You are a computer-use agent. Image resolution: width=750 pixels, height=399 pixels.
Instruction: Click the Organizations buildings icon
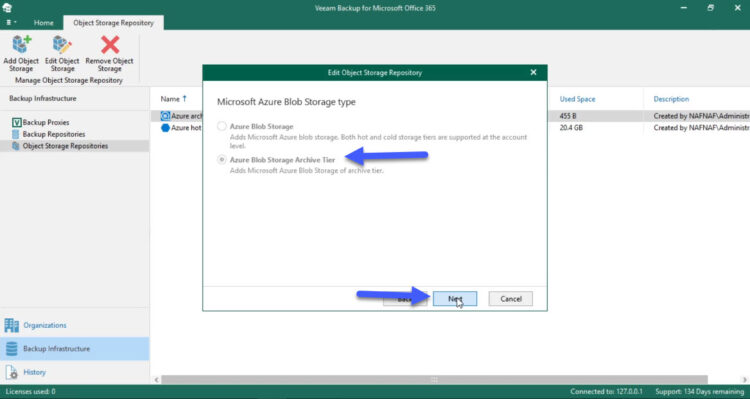11,325
